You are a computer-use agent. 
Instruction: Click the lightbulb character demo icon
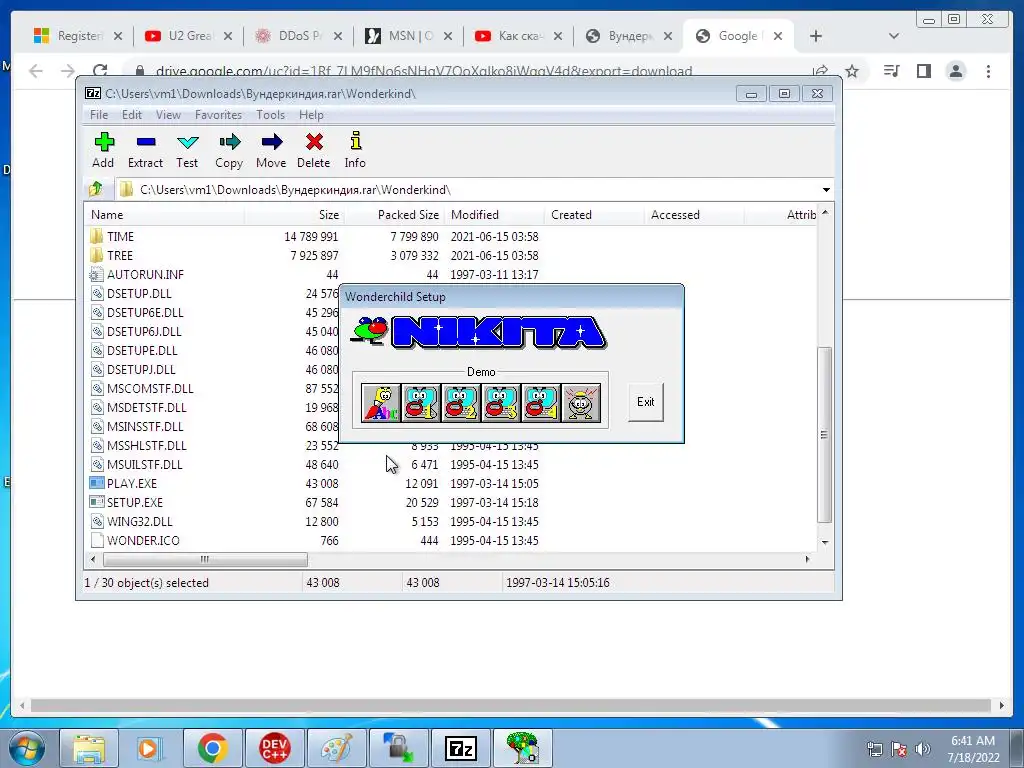click(x=581, y=402)
